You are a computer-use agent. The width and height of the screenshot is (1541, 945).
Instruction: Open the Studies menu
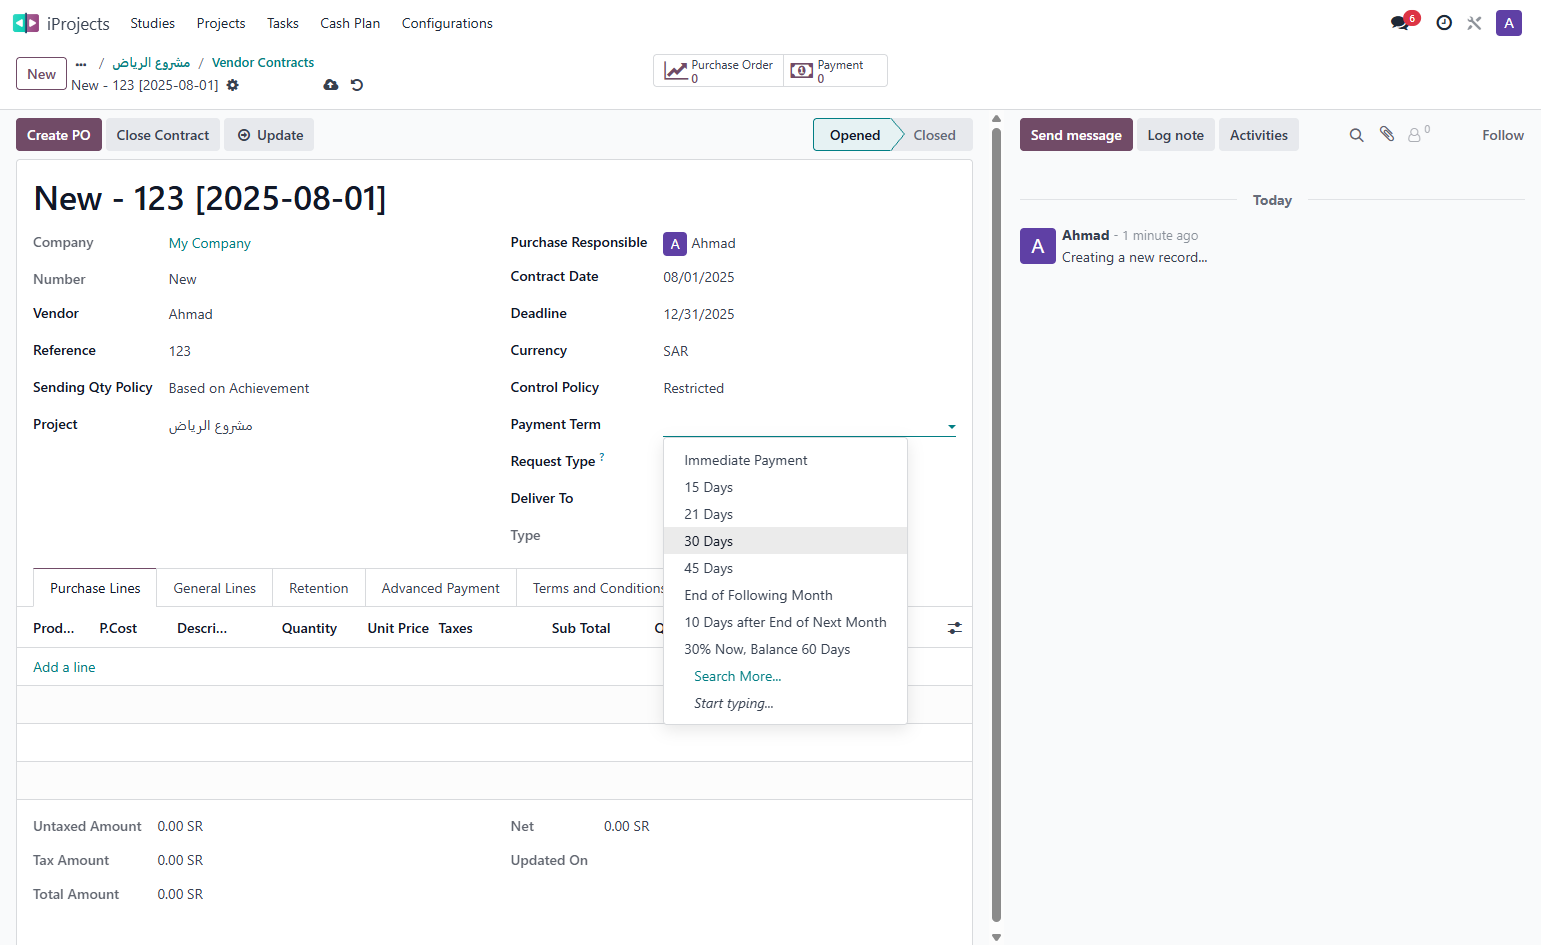point(152,23)
